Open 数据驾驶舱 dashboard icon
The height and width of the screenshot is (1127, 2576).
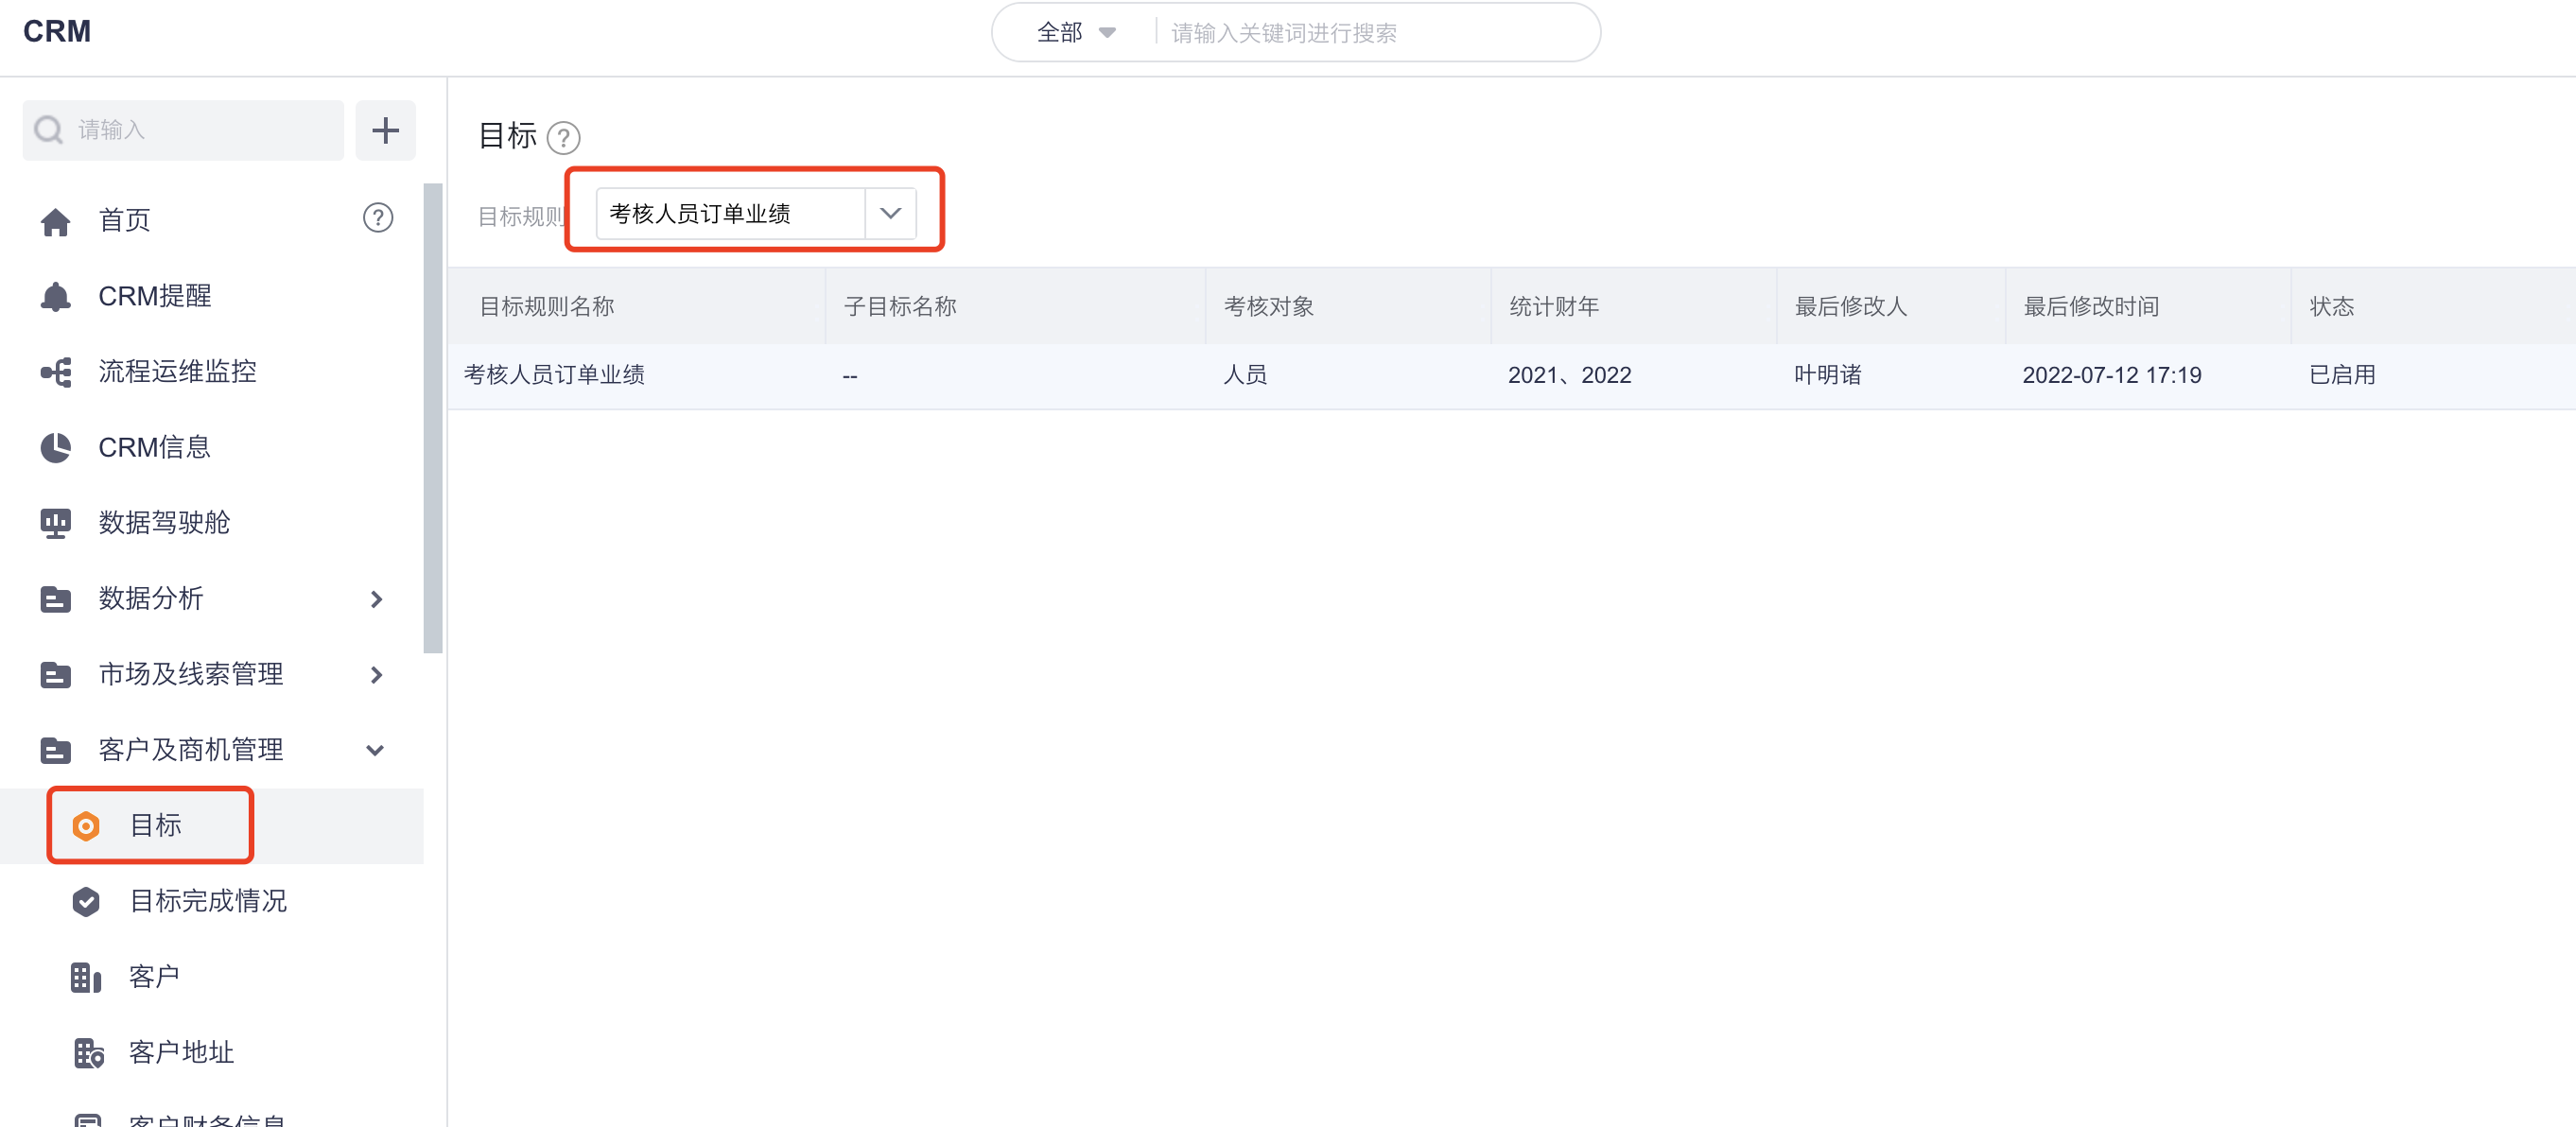56,523
